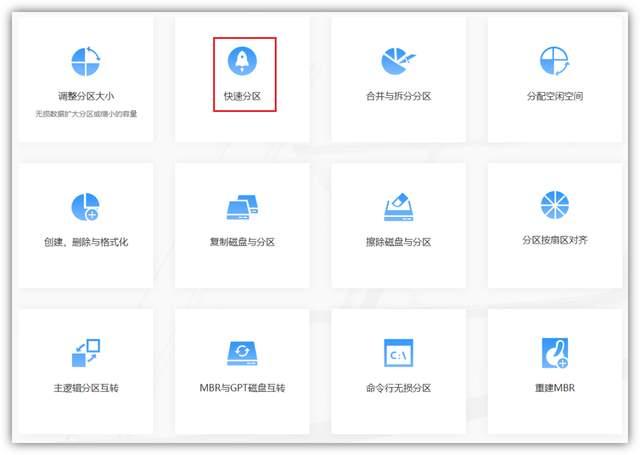Screen dimensions: 640x455
Task: Click the 重建MBR icon
Action: click(555, 353)
